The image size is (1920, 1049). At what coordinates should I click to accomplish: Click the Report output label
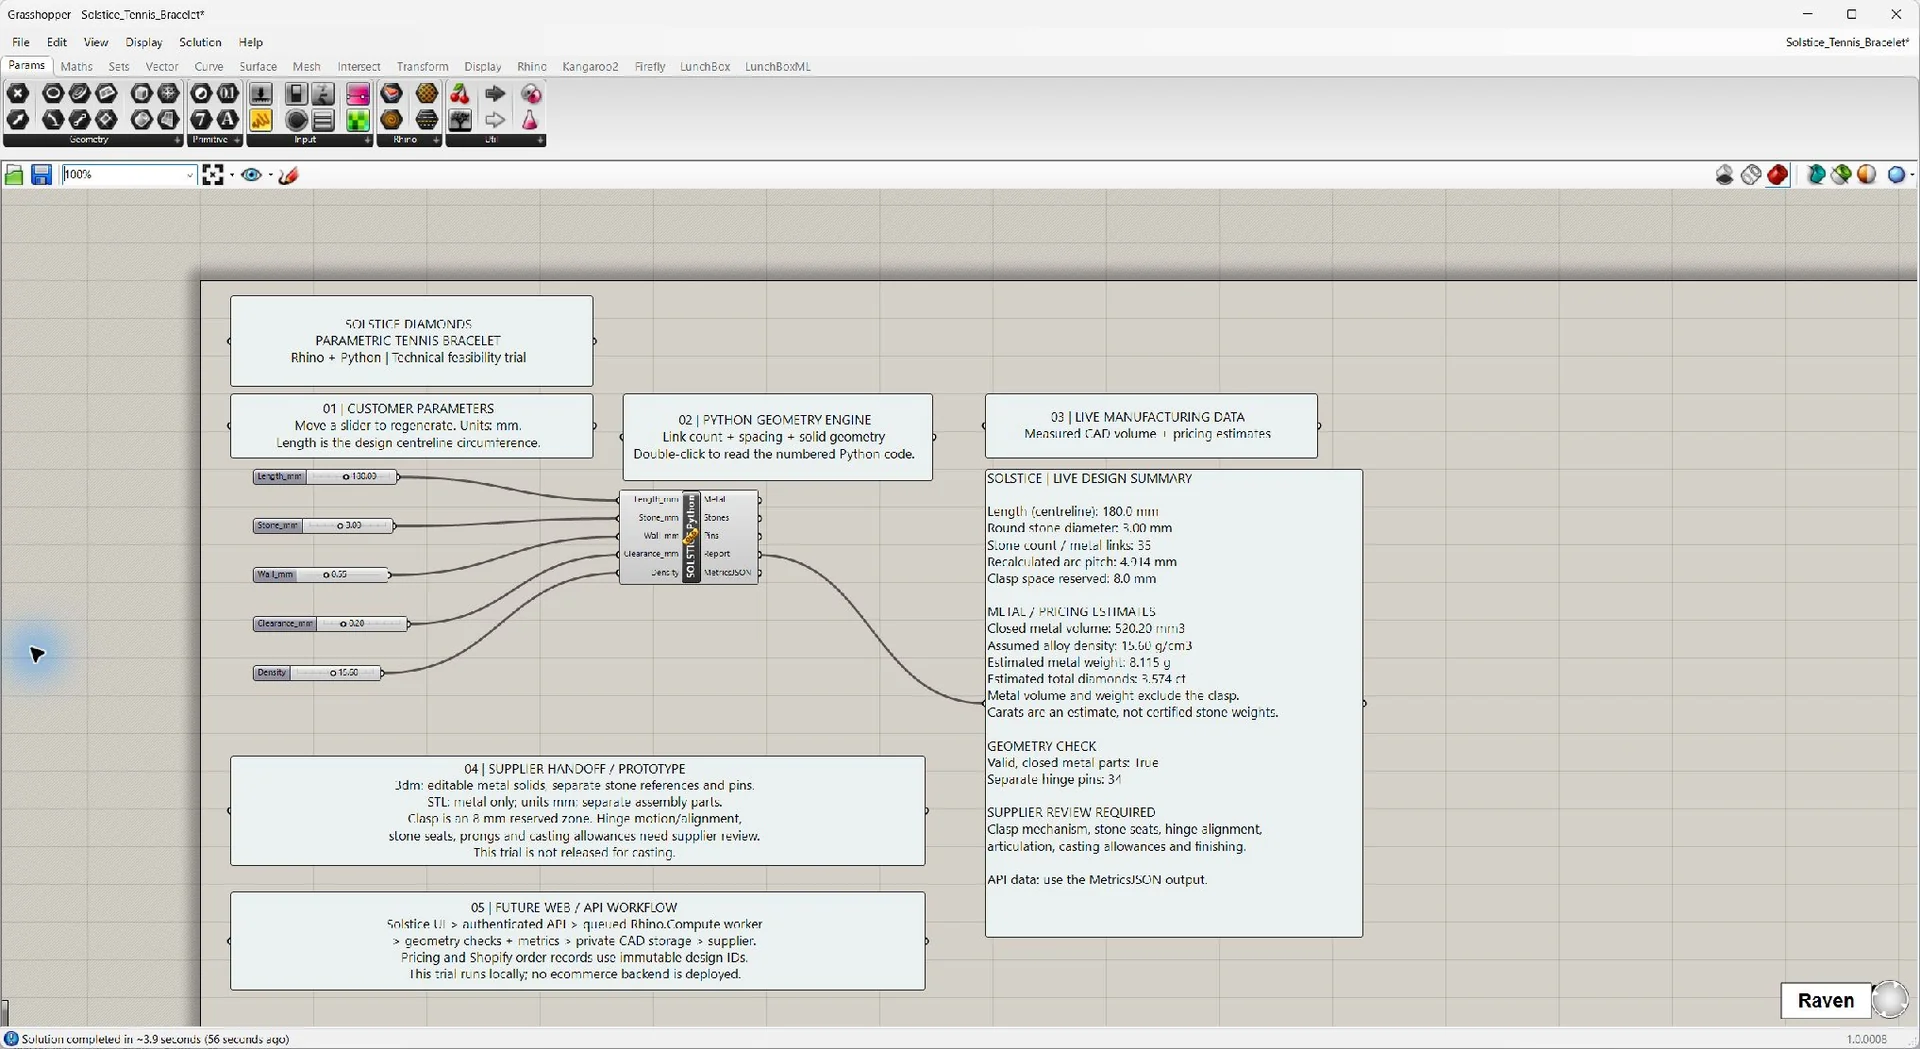coord(717,554)
